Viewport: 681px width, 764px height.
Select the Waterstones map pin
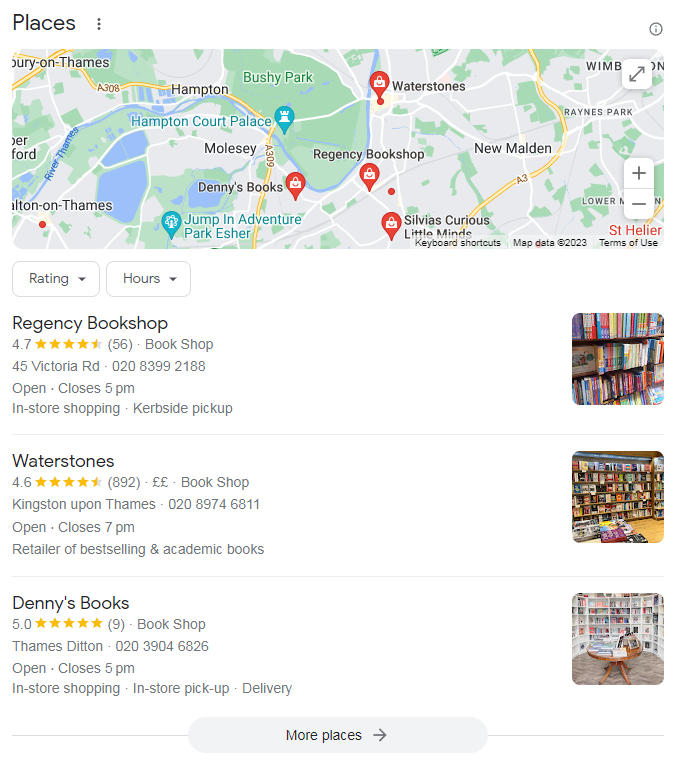point(379,84)
